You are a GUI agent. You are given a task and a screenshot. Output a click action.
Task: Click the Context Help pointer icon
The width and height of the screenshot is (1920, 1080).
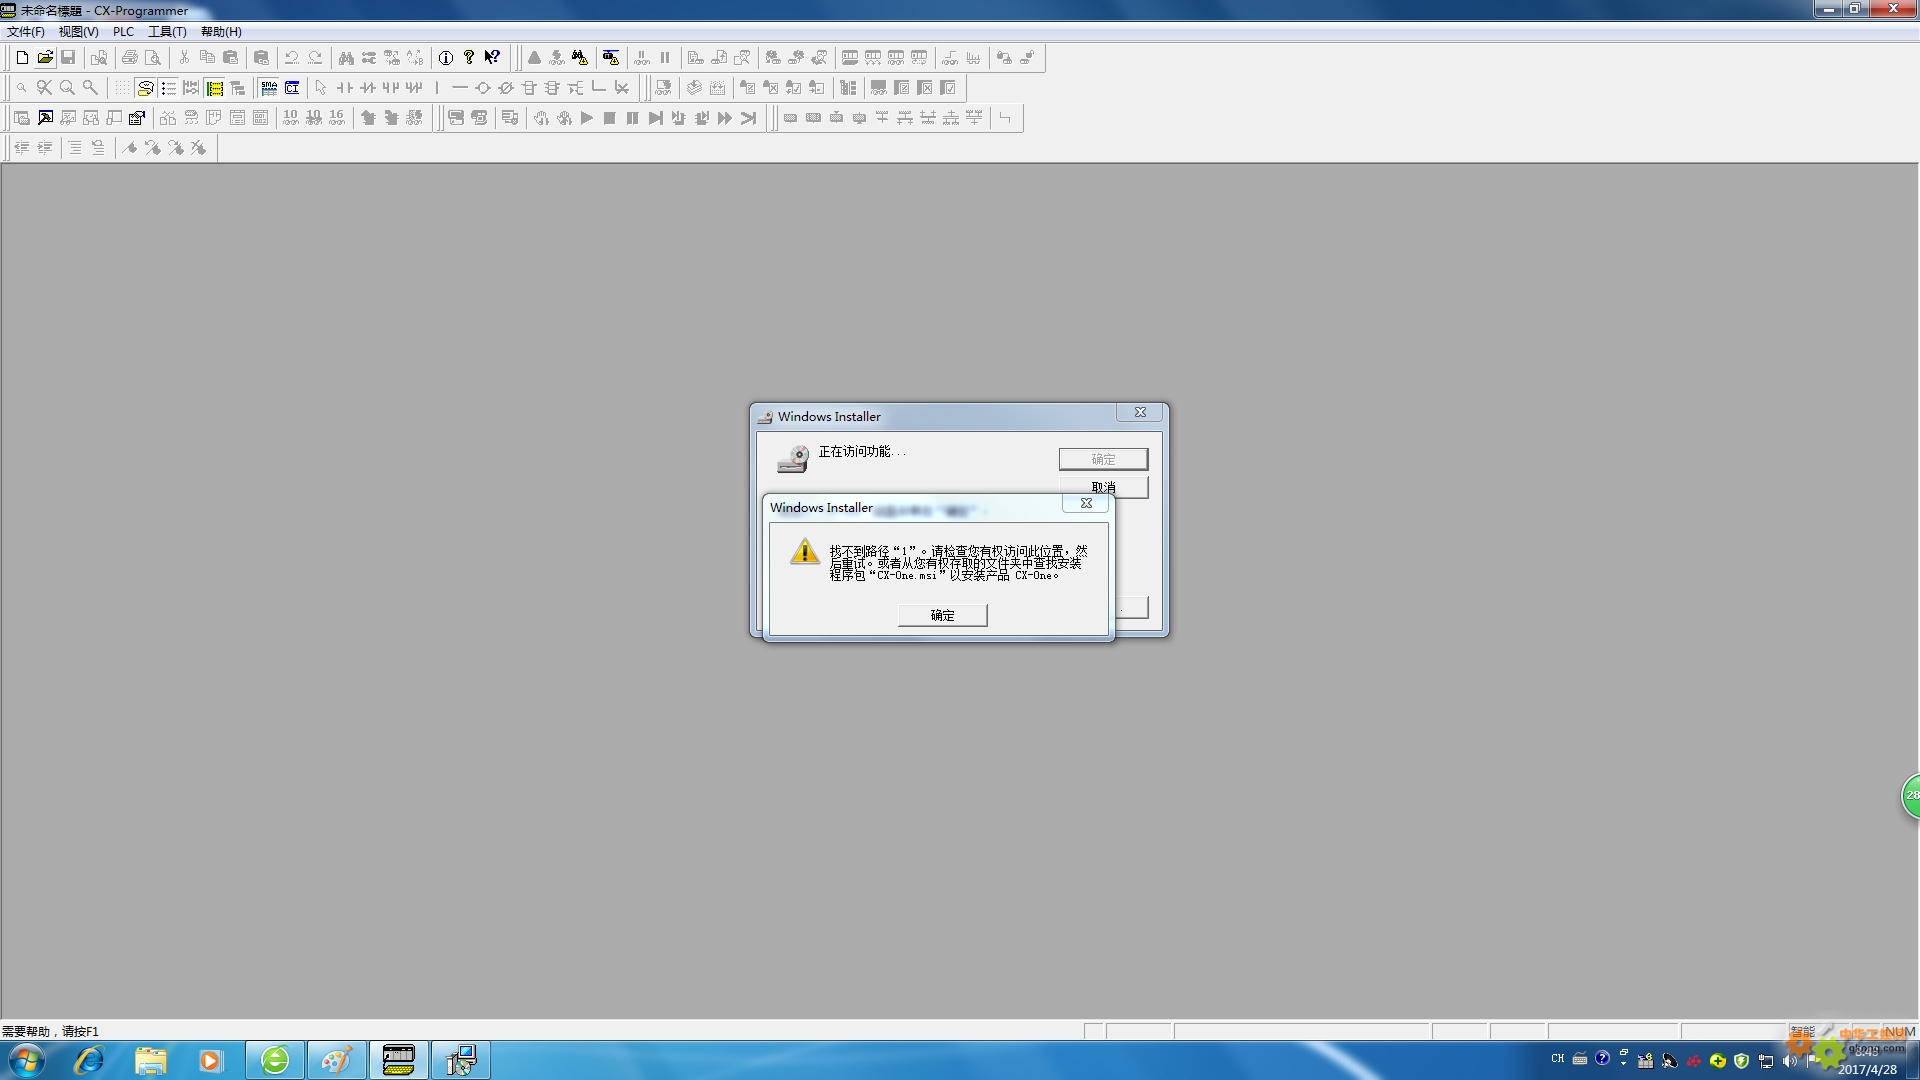coord(492,58)
